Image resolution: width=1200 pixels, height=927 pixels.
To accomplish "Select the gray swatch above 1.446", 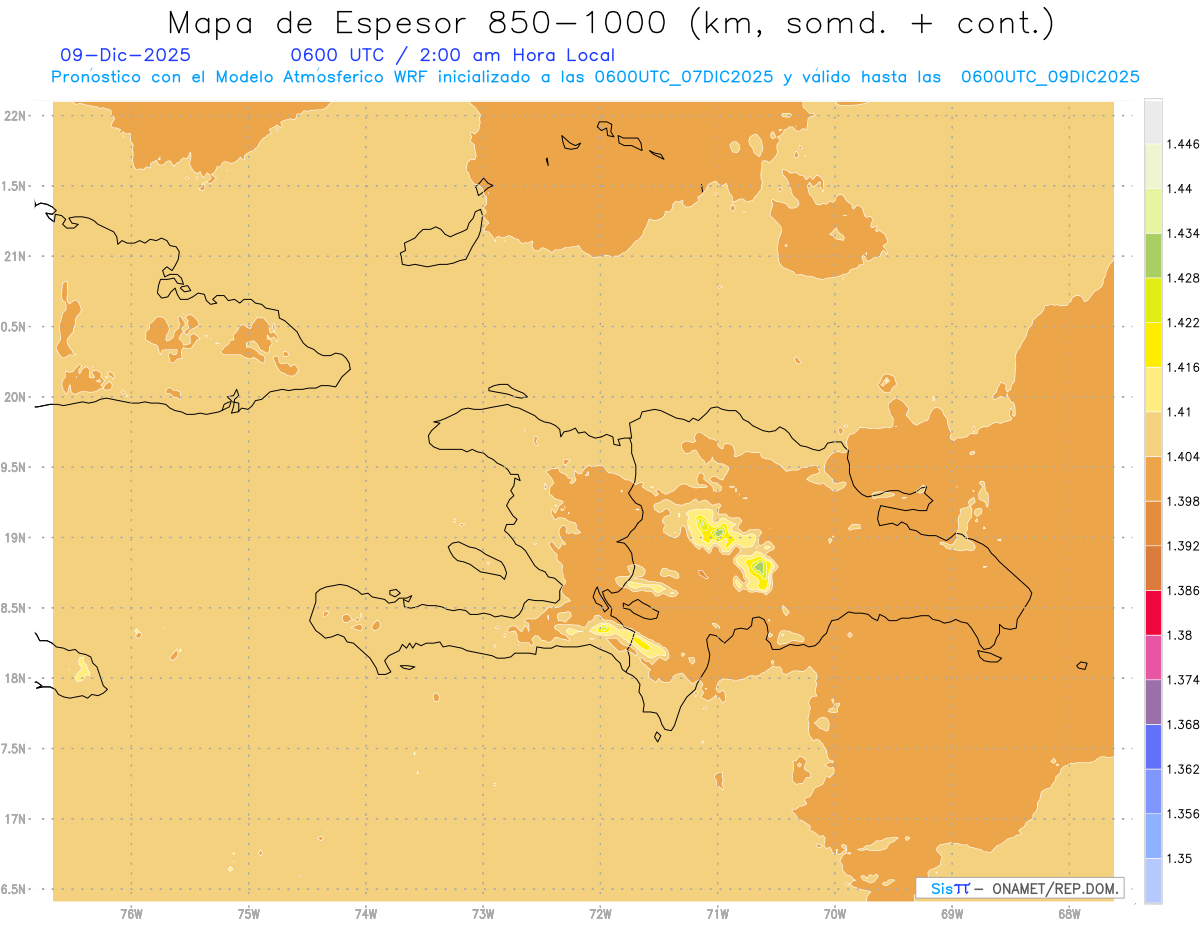I will point(1153,121).
